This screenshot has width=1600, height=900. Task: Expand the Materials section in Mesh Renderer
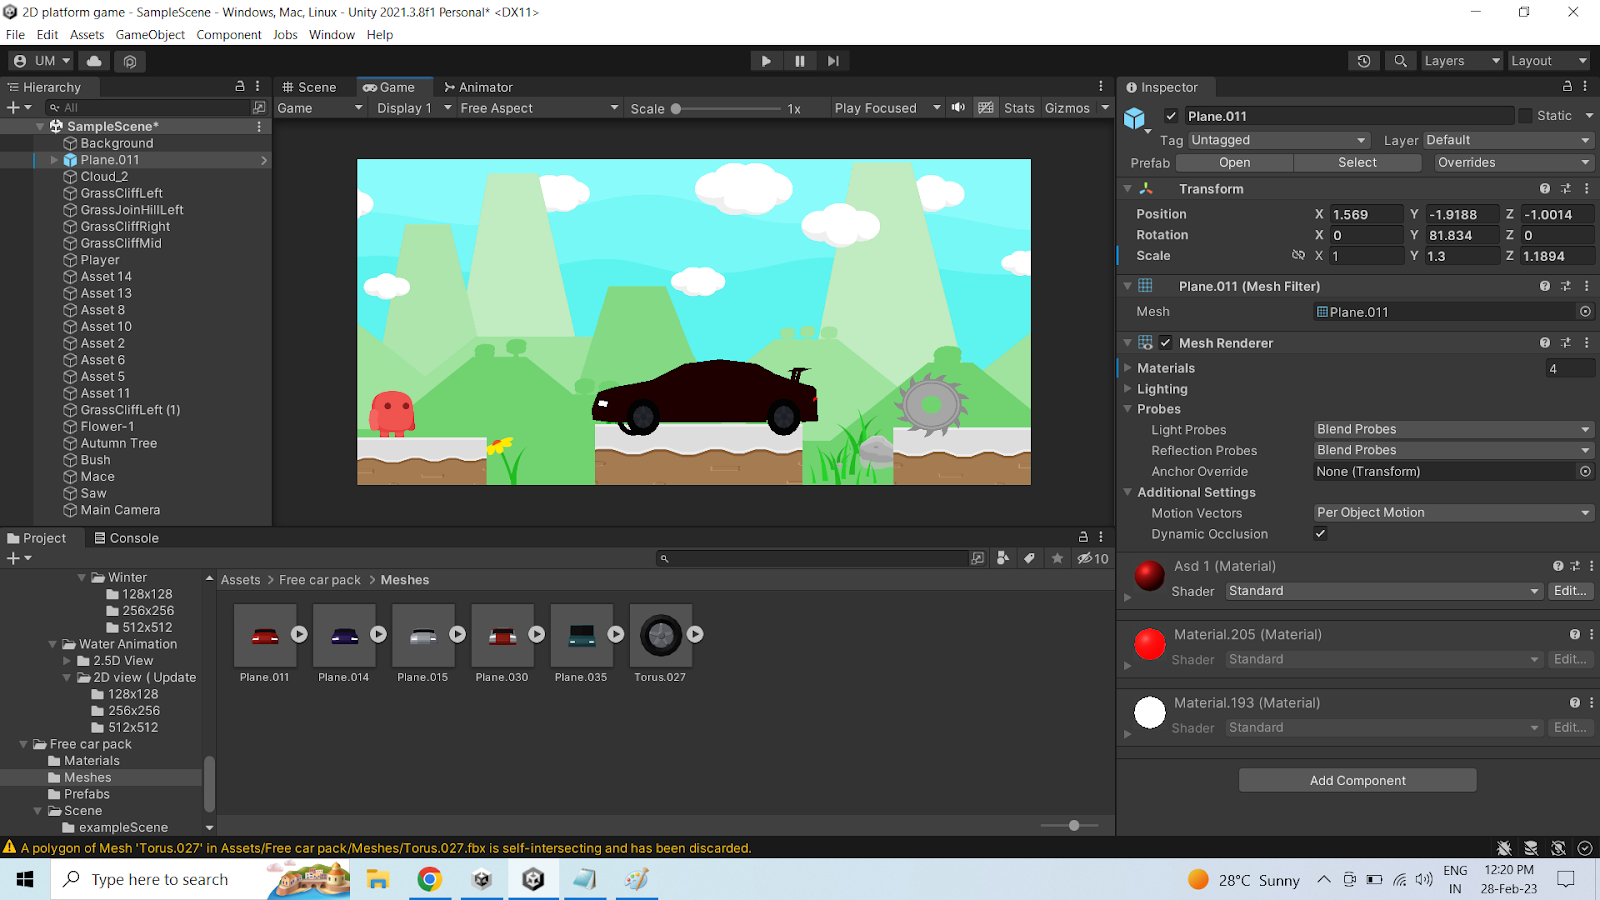[1128, 368]
